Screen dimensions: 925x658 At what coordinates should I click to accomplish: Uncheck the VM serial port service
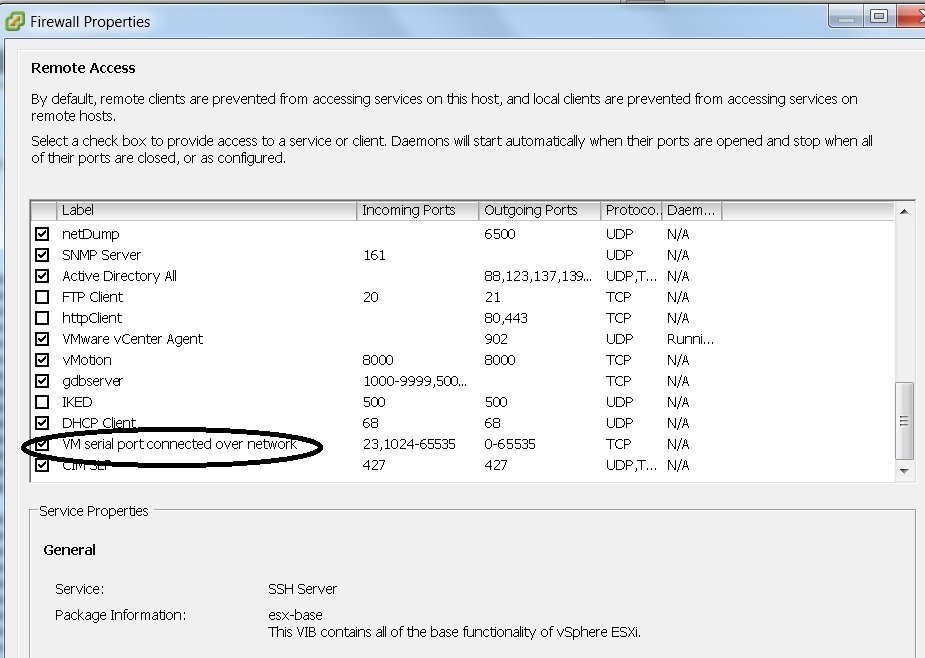pyautogui.click(x=42, y=444)
